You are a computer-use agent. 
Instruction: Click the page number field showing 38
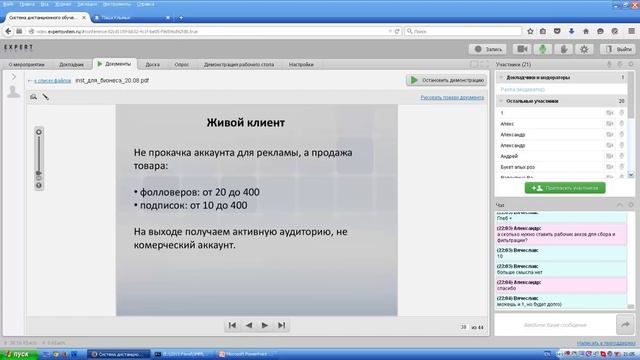coord(464,327)
